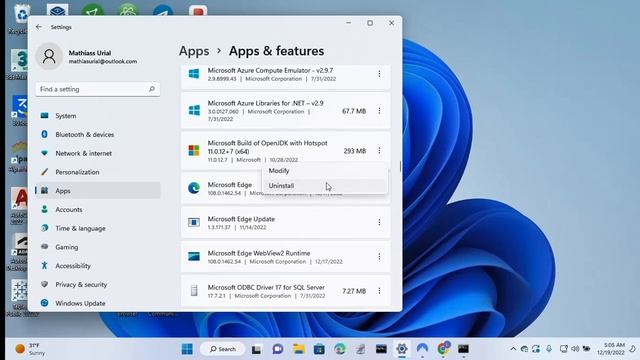Click the Find a setting search box

98,89
